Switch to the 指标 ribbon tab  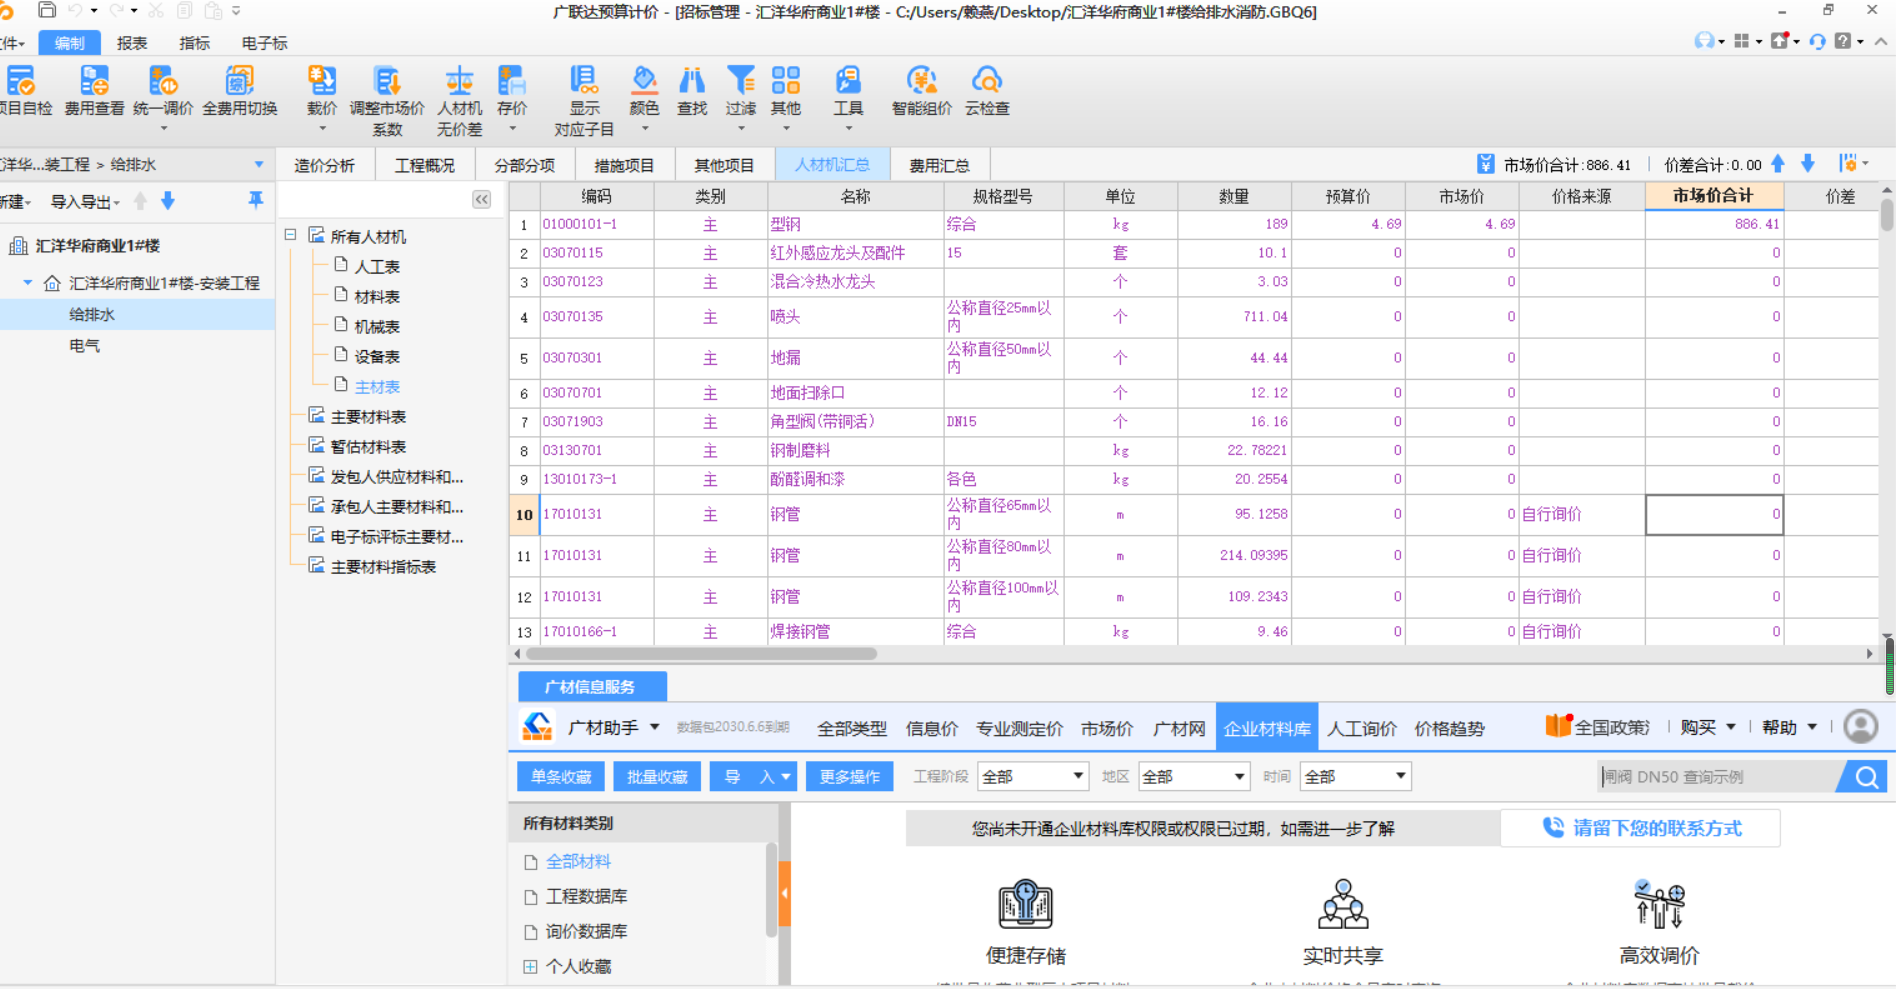point(194,43)
